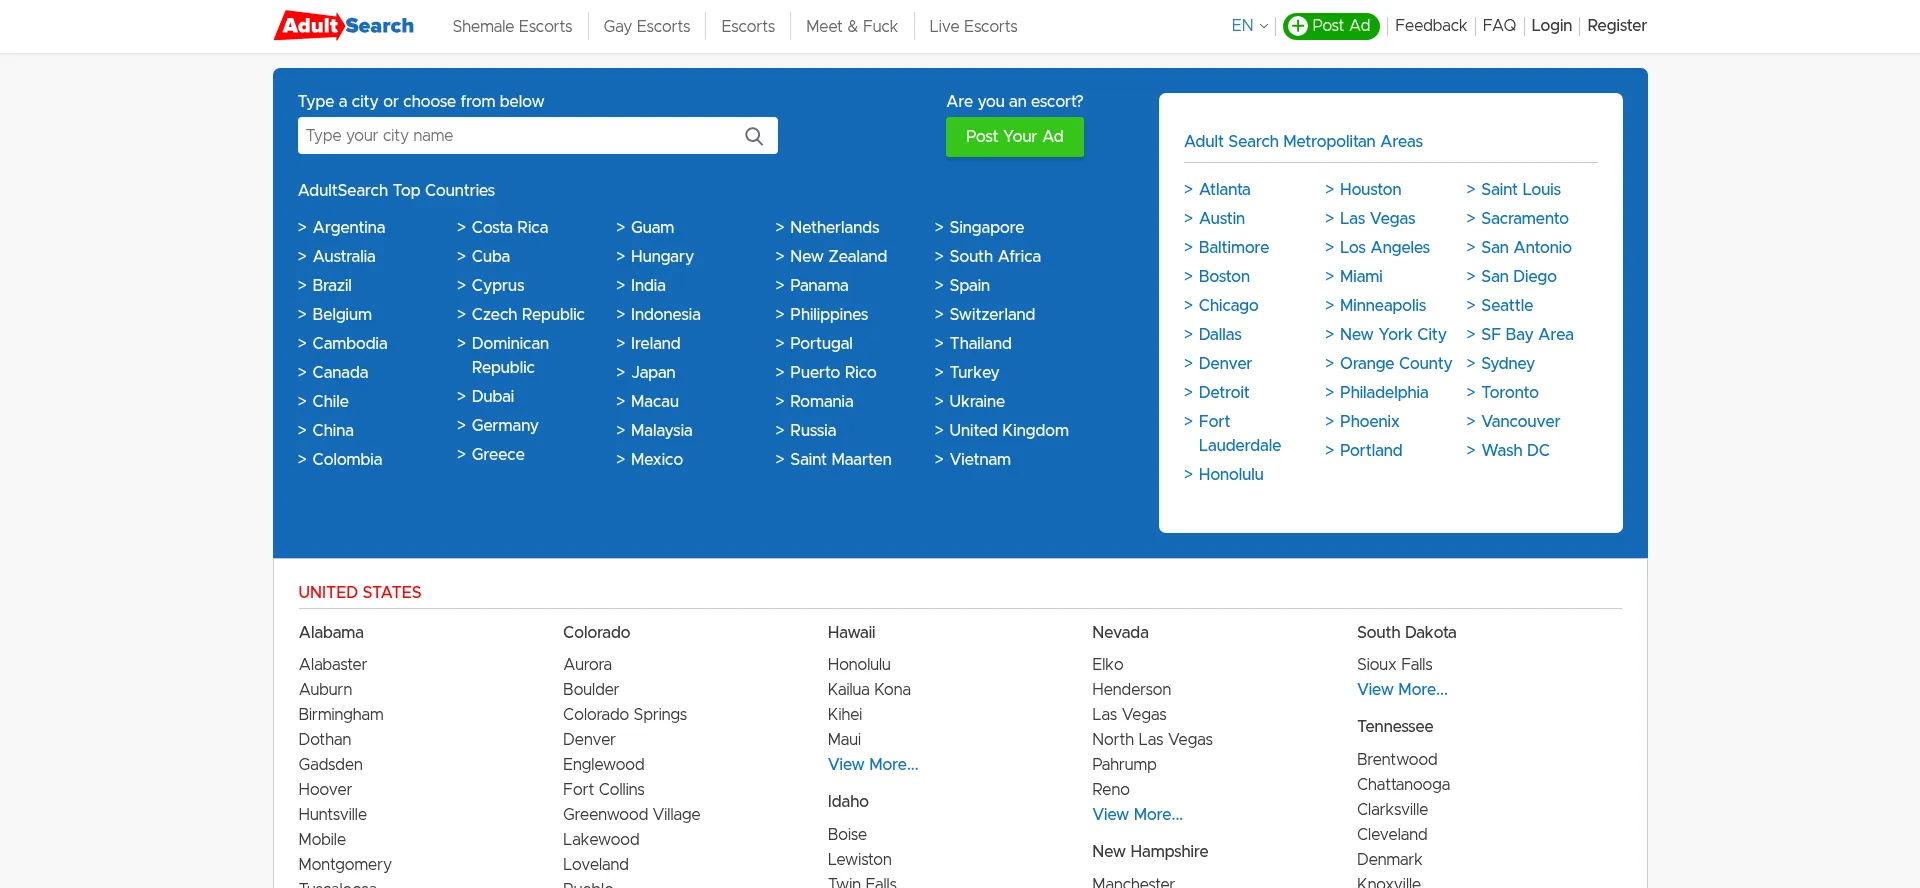This screenshot has height=888, width=1920.
Task: Expand View More under Nevada
Action: [x=1137, y=815]
